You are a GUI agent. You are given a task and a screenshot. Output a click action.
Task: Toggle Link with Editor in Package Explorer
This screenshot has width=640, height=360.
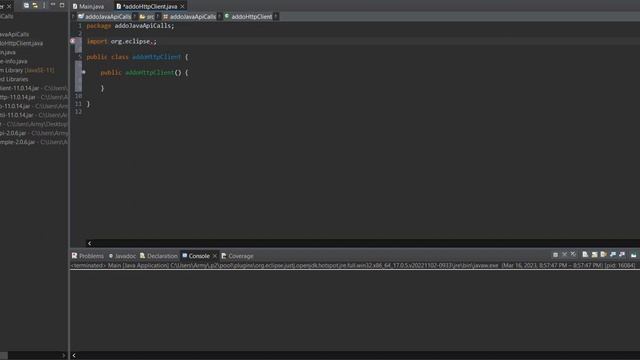[35, 5]
